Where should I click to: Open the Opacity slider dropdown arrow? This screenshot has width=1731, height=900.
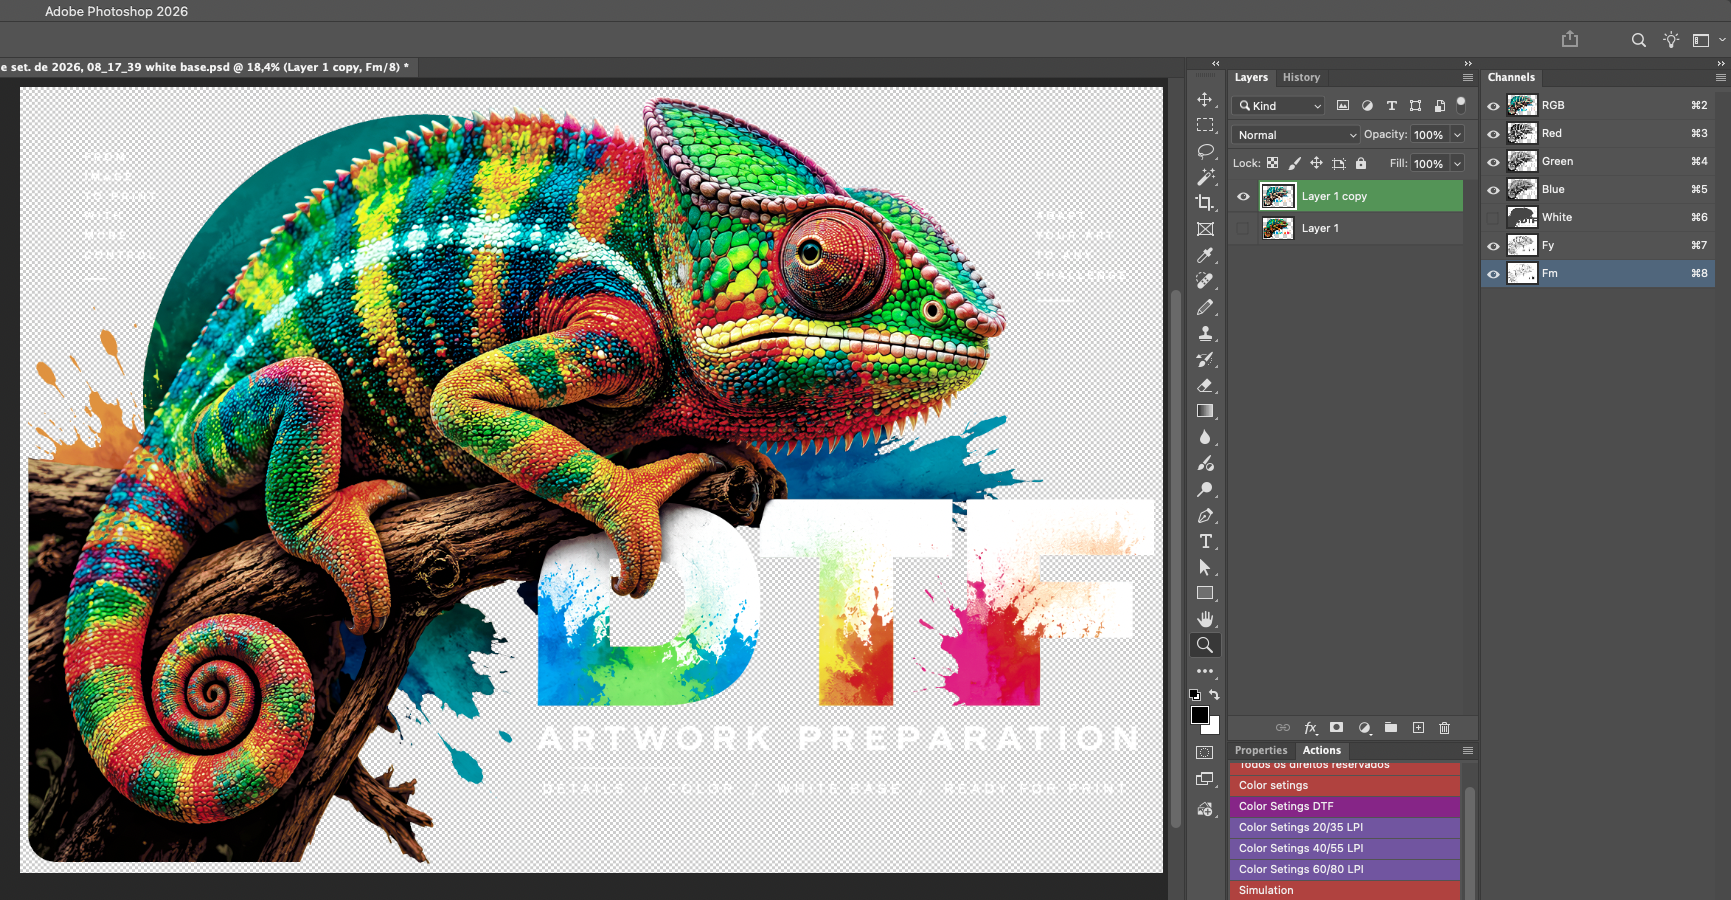click(1457, 134)
